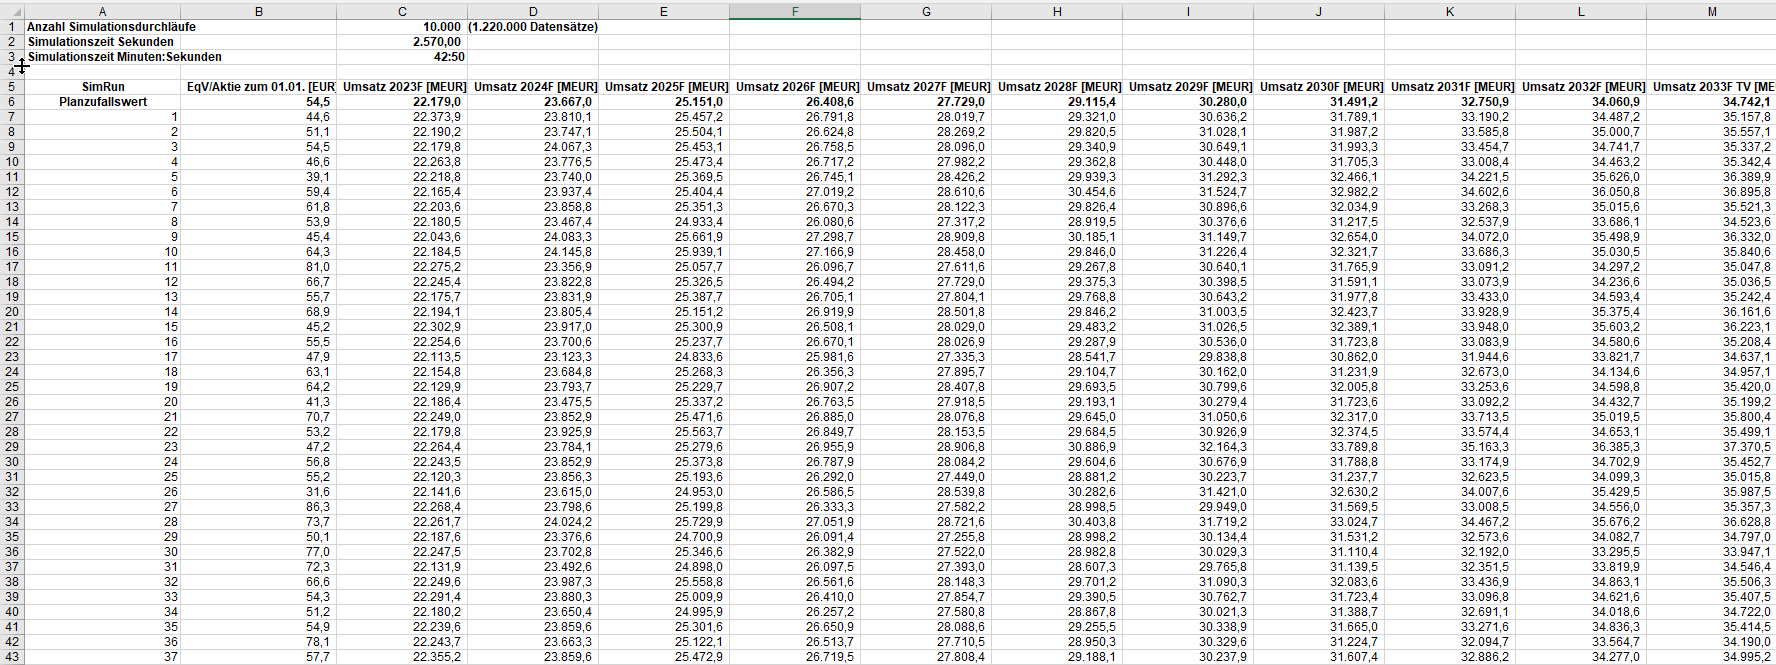Click value 22.373,9 for SimRun 1

tap(437, 117)
